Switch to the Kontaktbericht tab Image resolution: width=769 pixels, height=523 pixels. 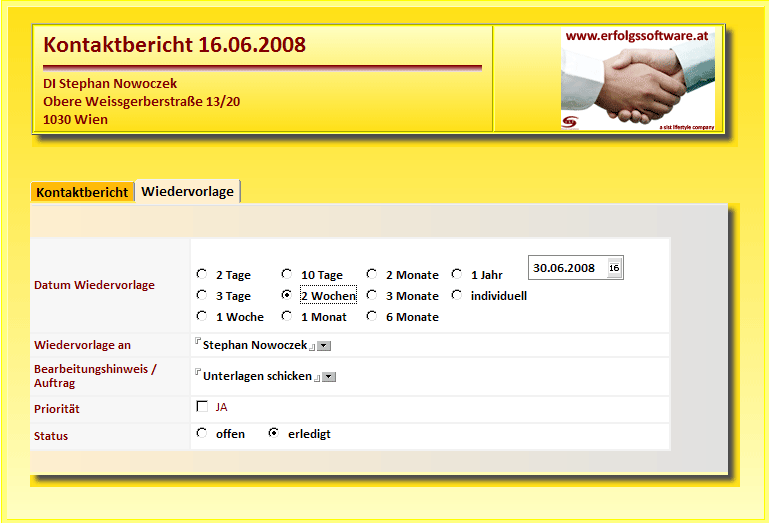click(83, 192)
